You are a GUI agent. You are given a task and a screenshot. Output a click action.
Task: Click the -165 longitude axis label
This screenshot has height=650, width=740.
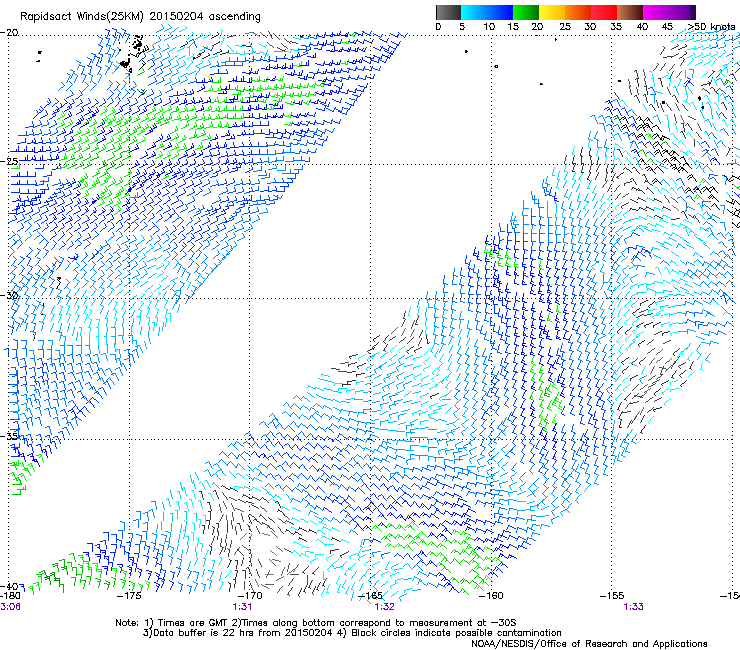click(370, 596)
